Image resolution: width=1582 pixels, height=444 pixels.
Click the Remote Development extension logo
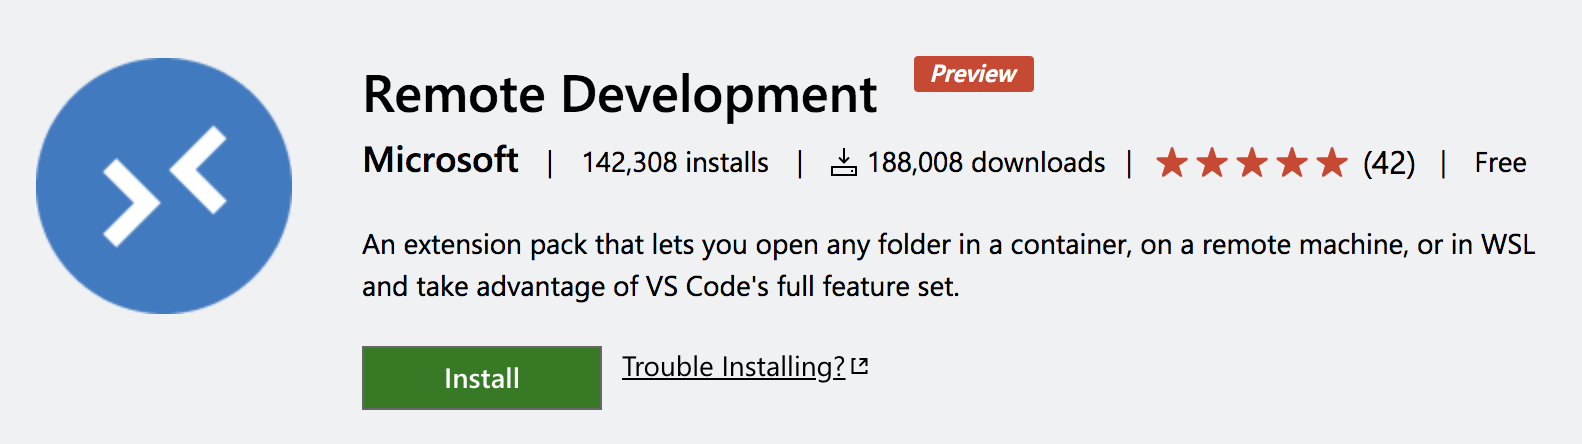[164, 186]
